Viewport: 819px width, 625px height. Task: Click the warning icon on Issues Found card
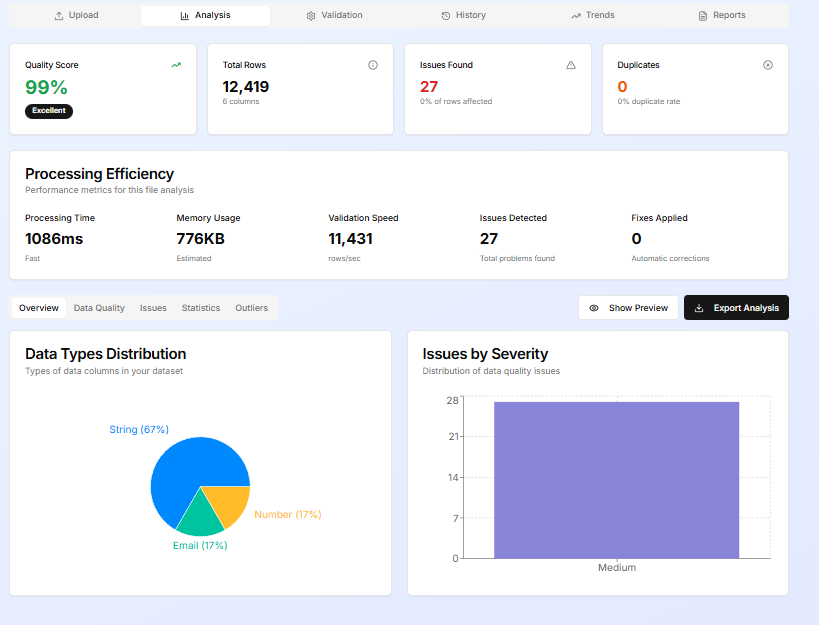(x=570, y=64)
